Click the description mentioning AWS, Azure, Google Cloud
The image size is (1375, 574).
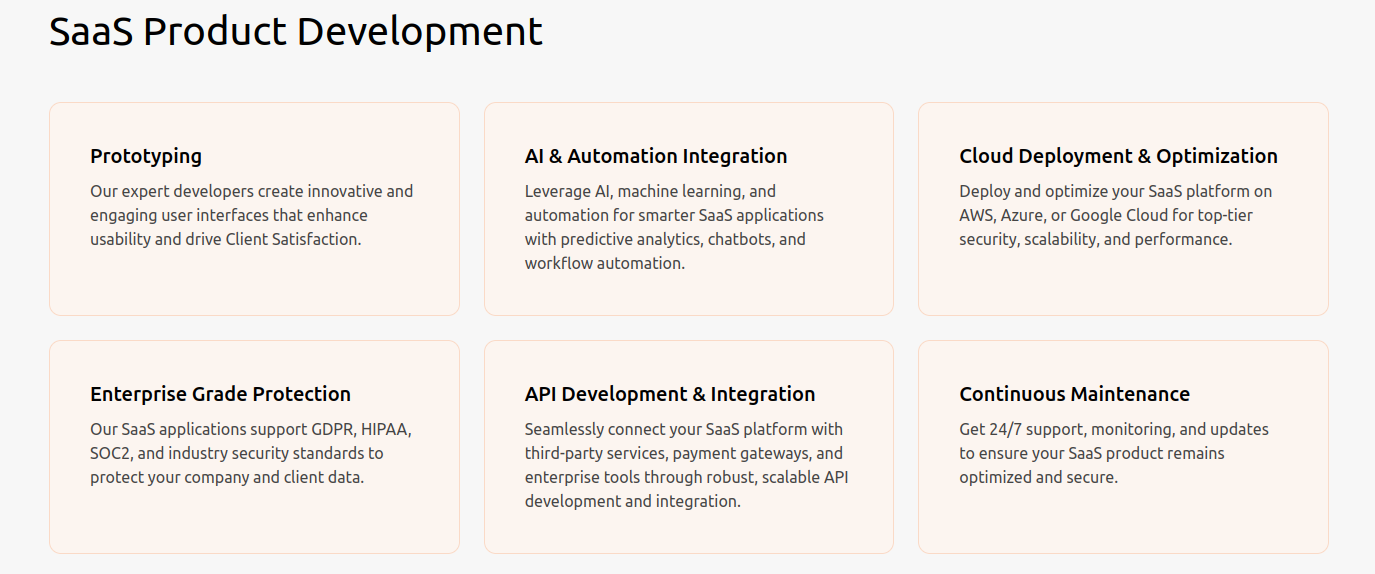click(x=1116, y=215)
